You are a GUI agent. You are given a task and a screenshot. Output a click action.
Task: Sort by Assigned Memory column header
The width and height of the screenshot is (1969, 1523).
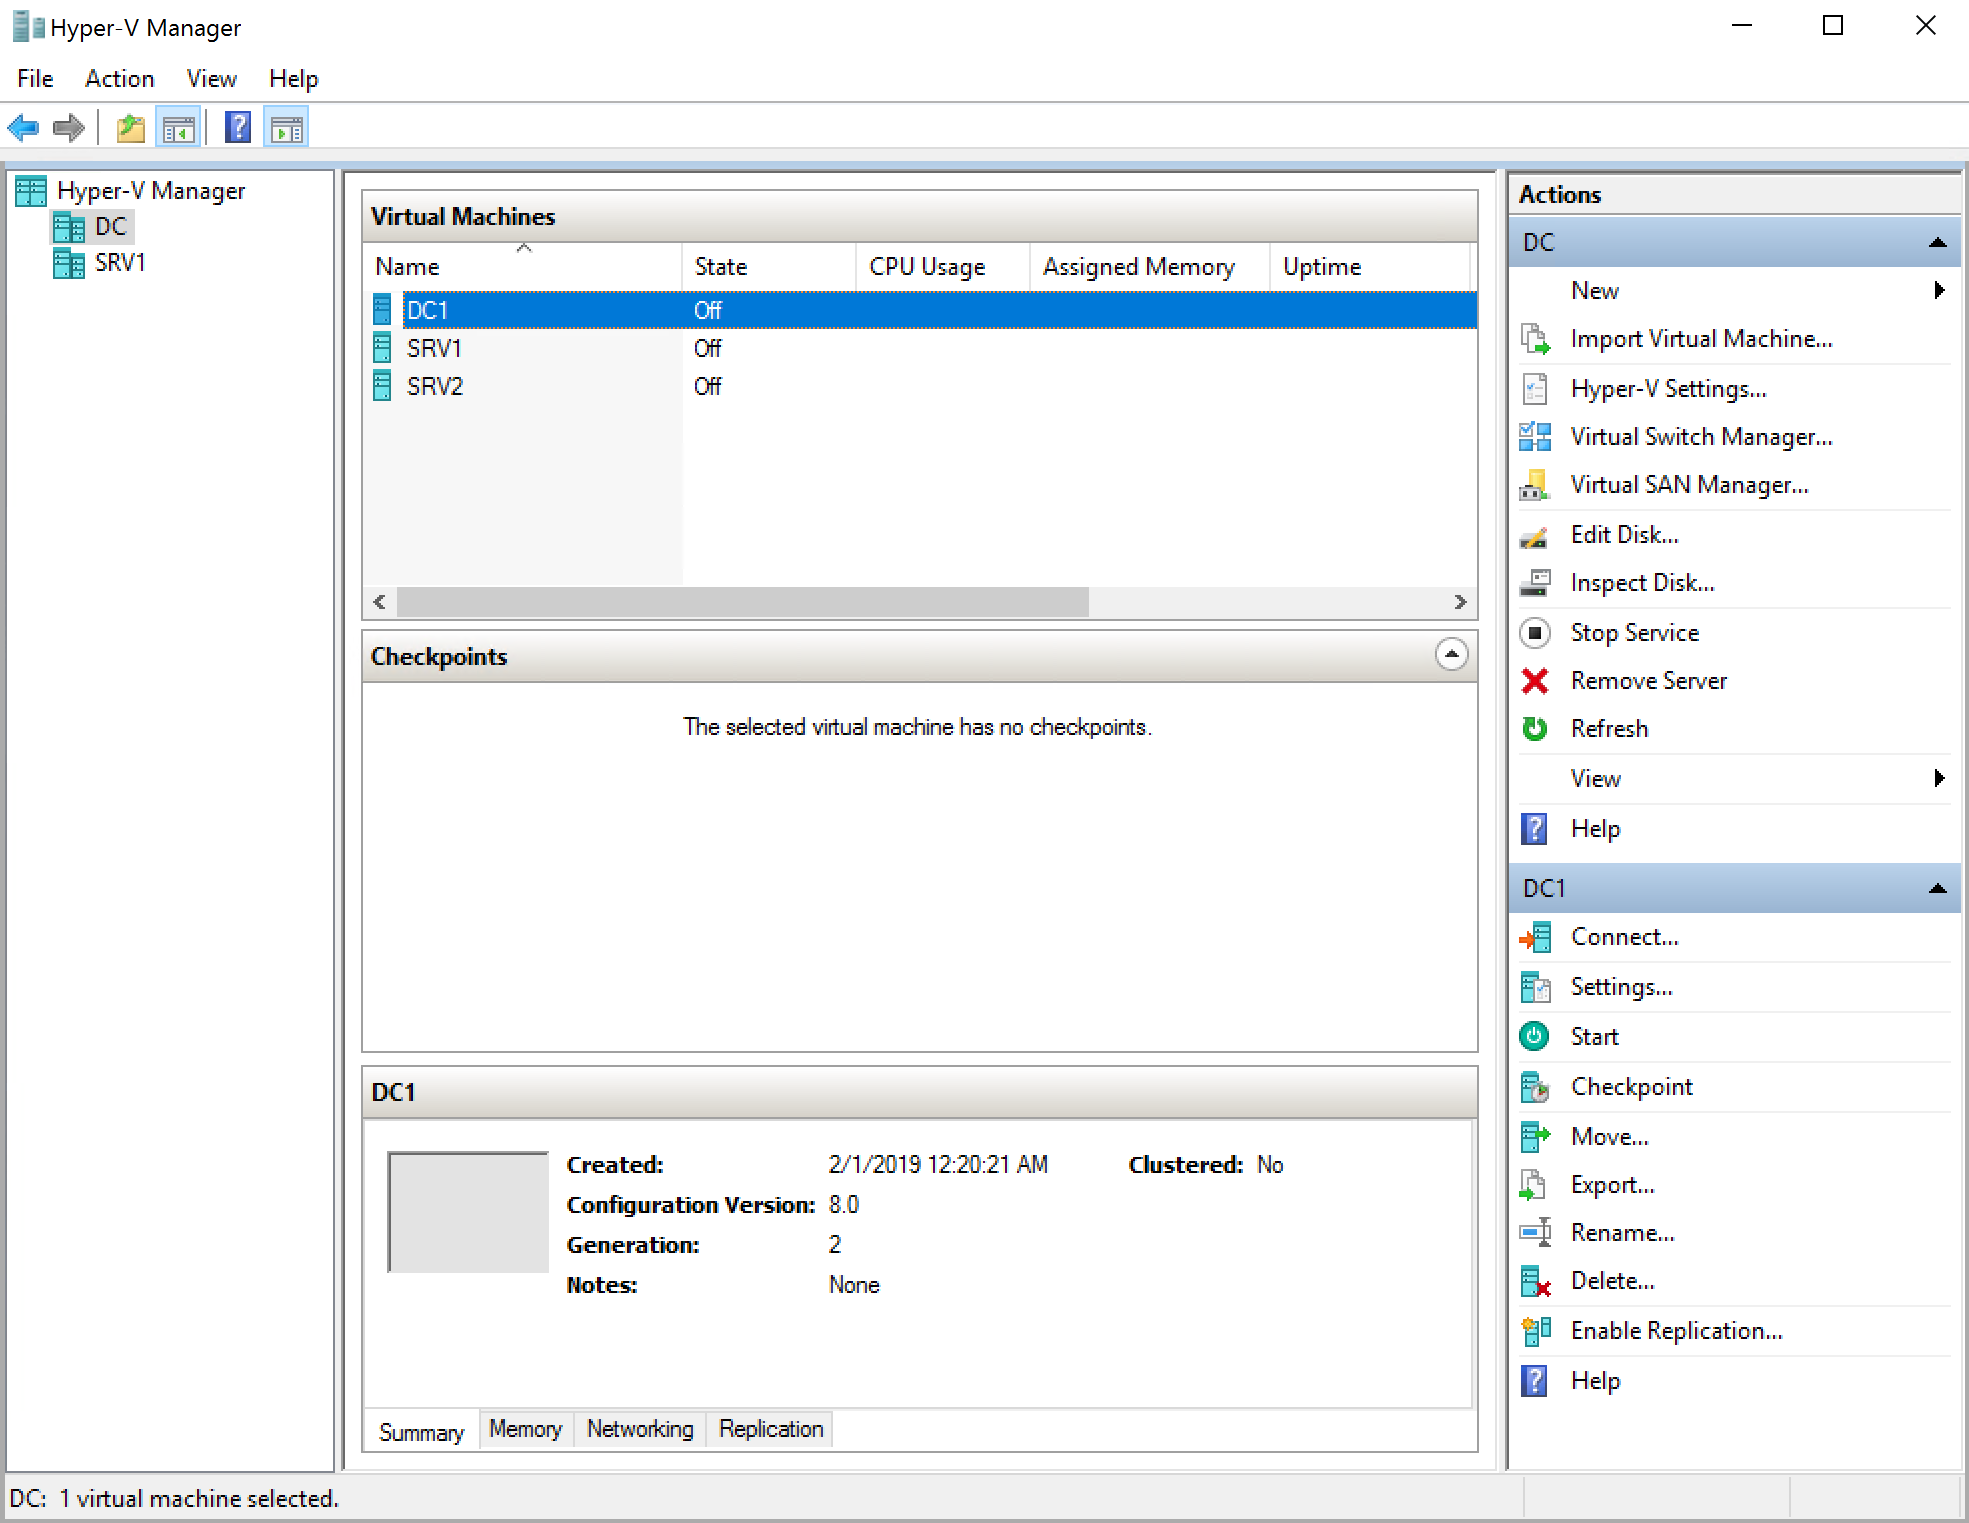pos(1150,267)
